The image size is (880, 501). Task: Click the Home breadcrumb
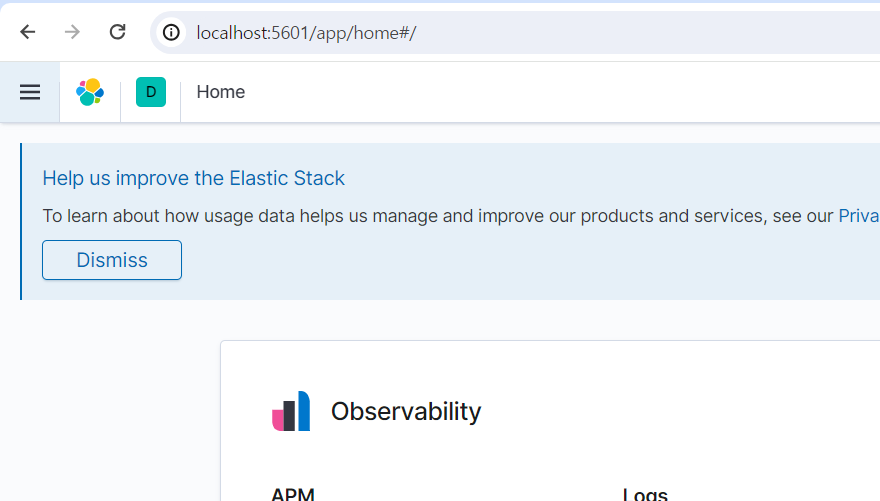click(221, 92)
